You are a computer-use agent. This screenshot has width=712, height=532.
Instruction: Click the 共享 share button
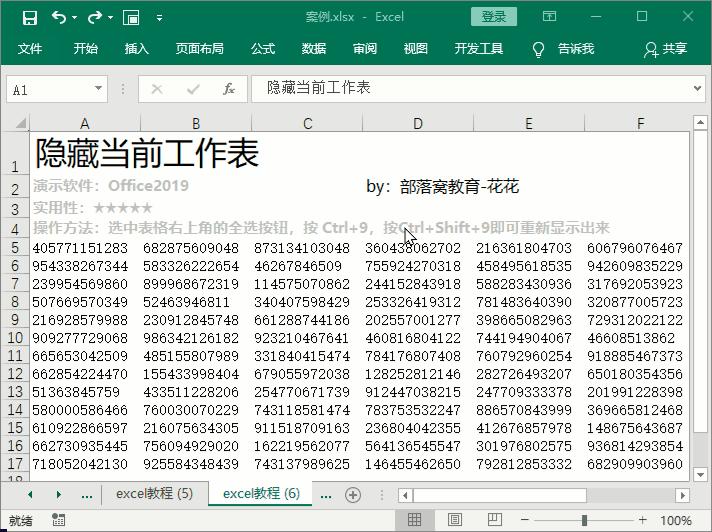click(x=666, y=49)
